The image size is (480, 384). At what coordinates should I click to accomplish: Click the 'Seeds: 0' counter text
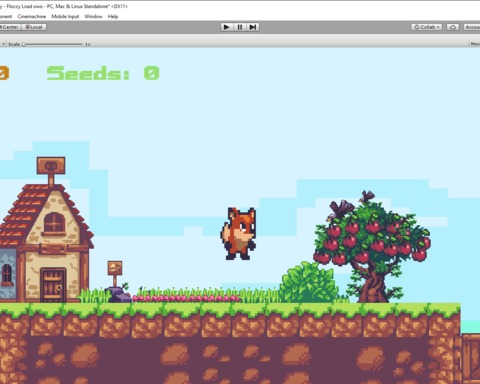[x=103, y=73]
